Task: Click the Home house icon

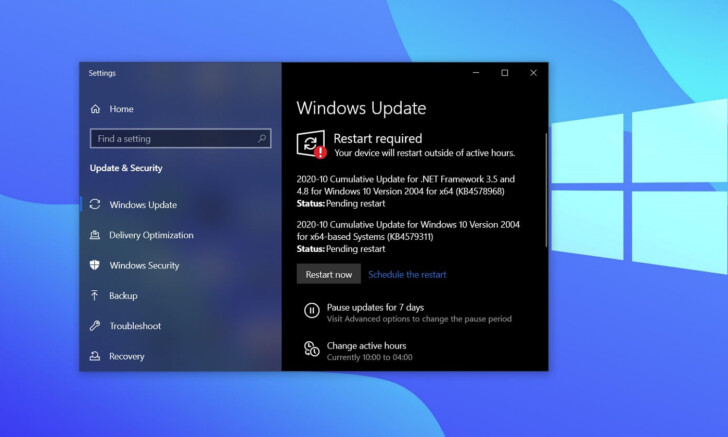Action: click(x=95, y=109)
